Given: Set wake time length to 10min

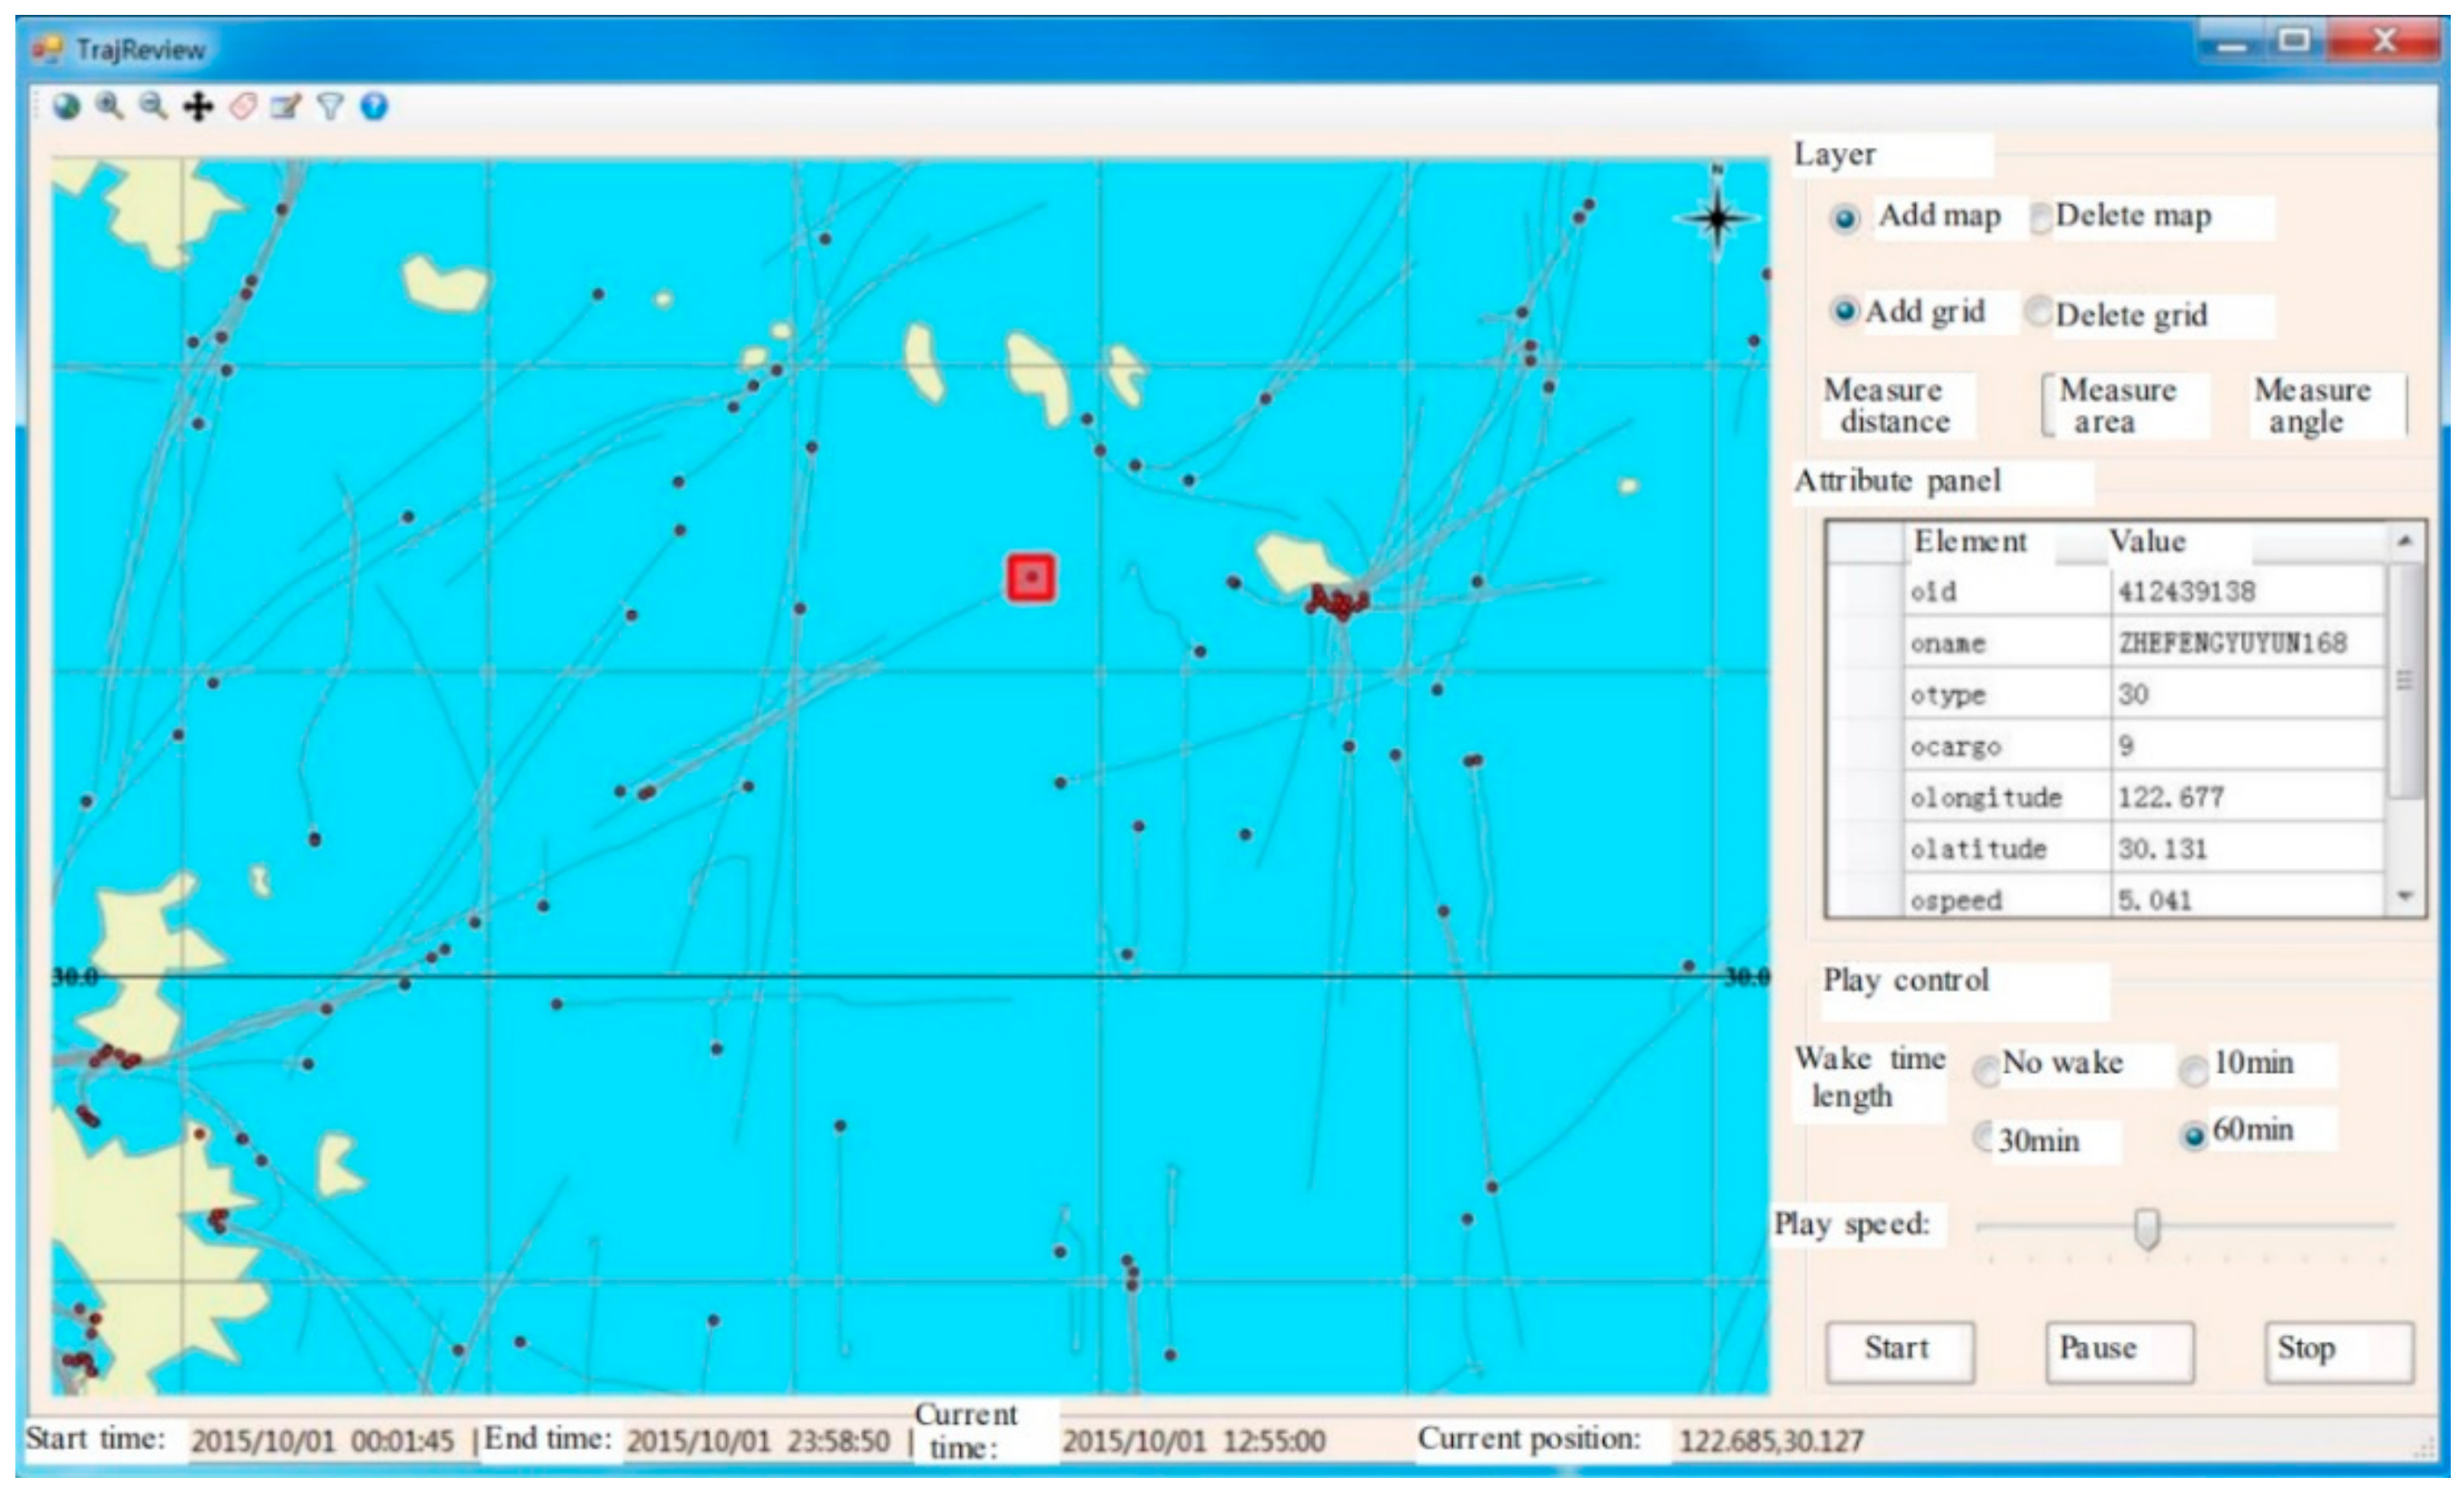Looking at the screenshot, I should pos(2194,1071).
